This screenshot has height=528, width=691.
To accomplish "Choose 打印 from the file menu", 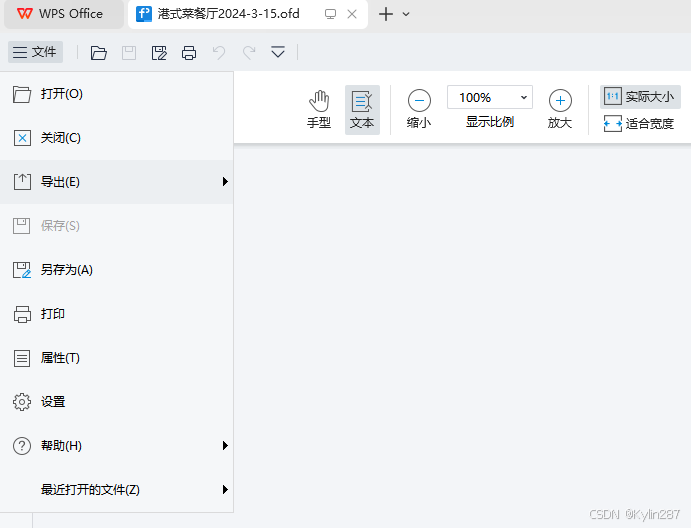I will (117, 314).
